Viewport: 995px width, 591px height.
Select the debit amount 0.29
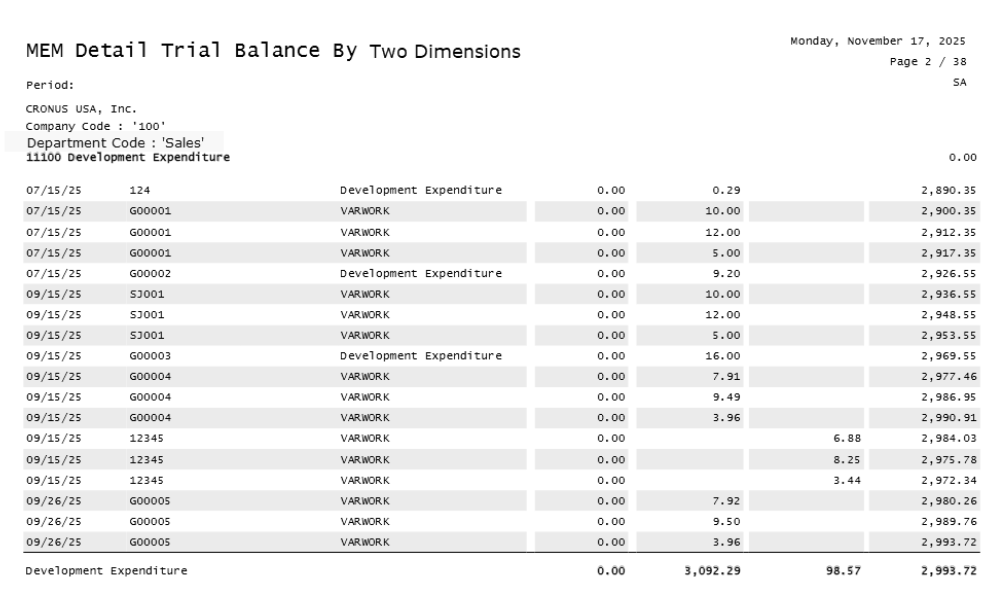click(x=726, y=190)
